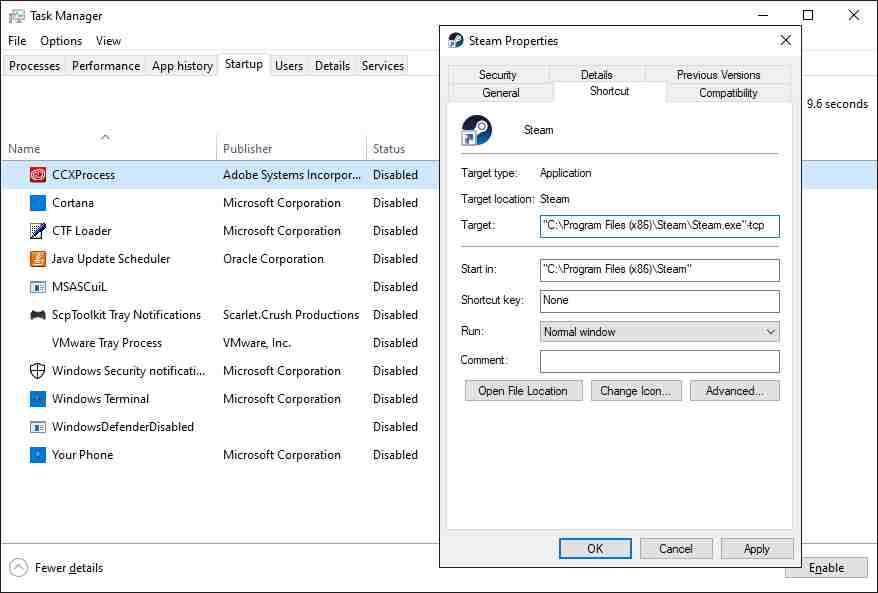878x593 pixels.
Task: Click Oracle Corporation publisher cell
Action: coord(273,259)
